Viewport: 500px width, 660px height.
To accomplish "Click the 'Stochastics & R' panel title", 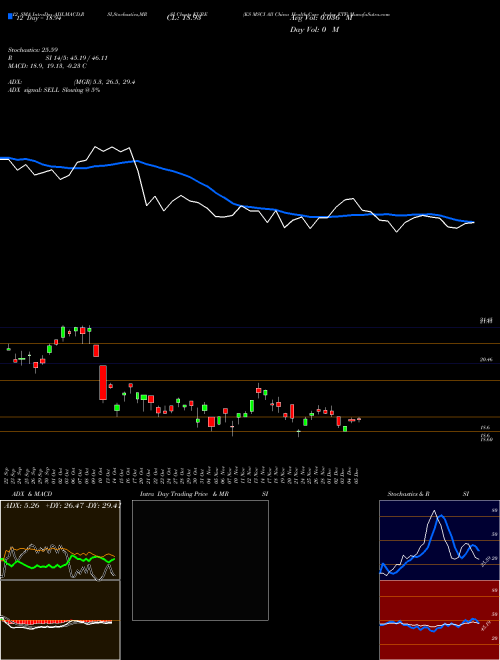I will pos(408,494).
